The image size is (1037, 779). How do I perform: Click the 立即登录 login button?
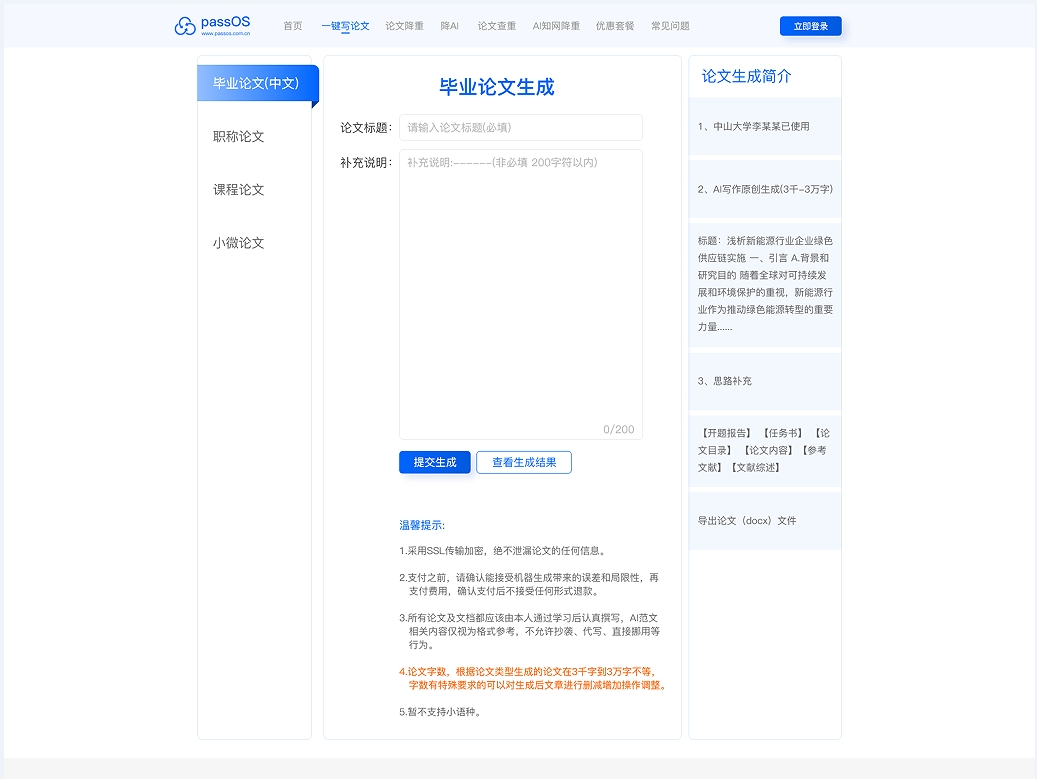pos(811,26)
